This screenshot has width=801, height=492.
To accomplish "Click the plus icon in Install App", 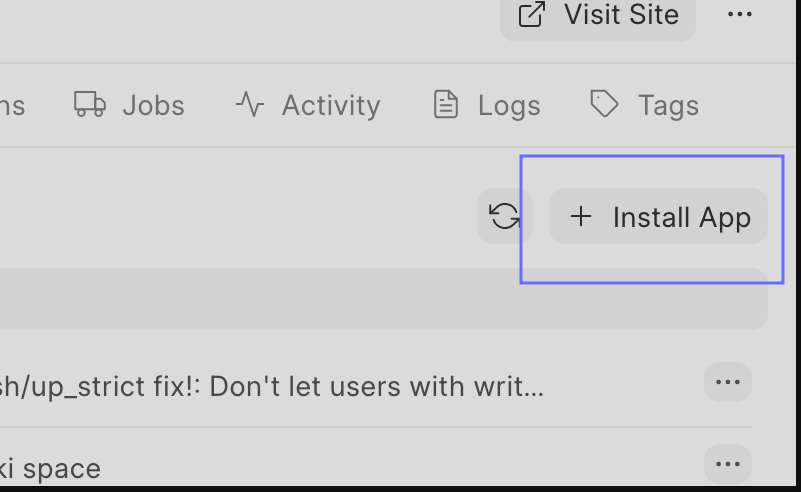I will point(581,216).
